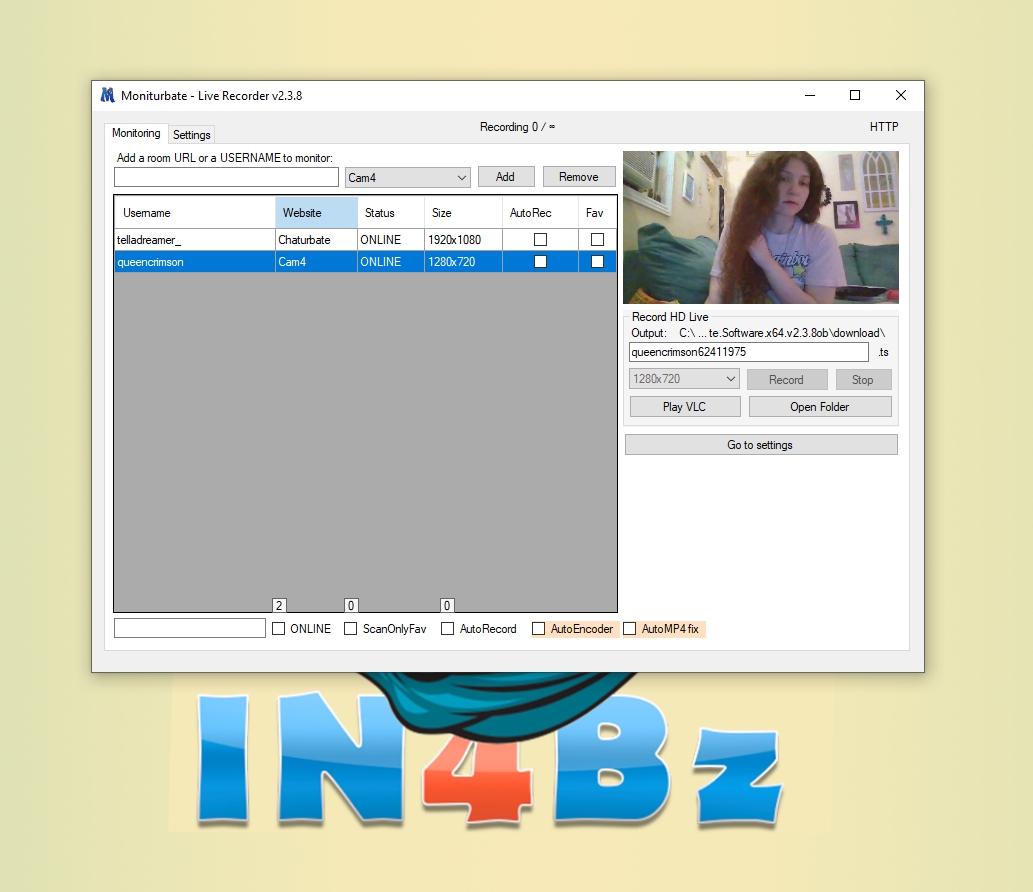The height and width of the screenshot is (892, 1033).
Task: Toggle the ONLINE filter checkbox
Action: point(279,628)
